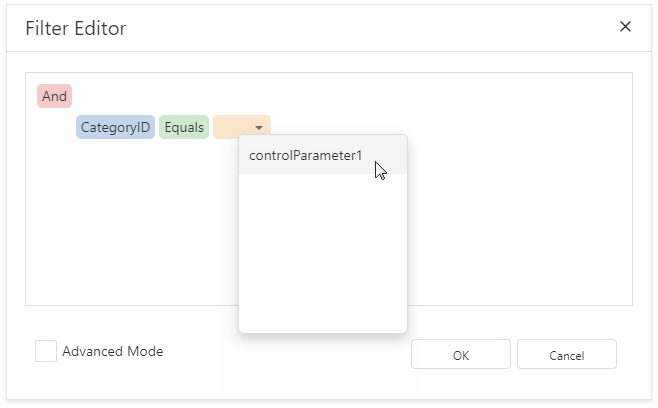Viewport: 658px width, 408px height.
Task: Pick the controlParameter1 menu entry
Action: click(305, 155)
